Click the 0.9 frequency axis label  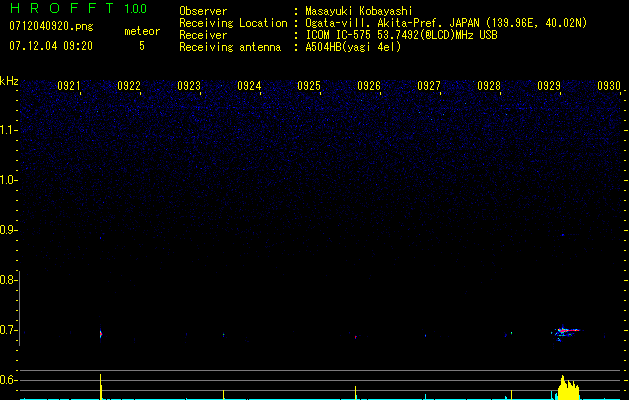coord(8,230)
